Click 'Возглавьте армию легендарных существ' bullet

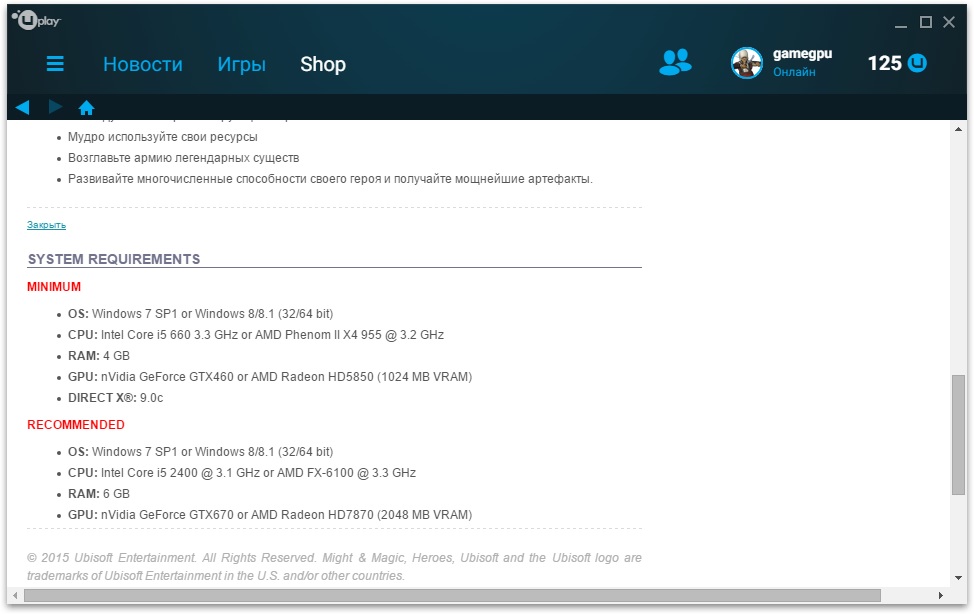tap(183, 158)
